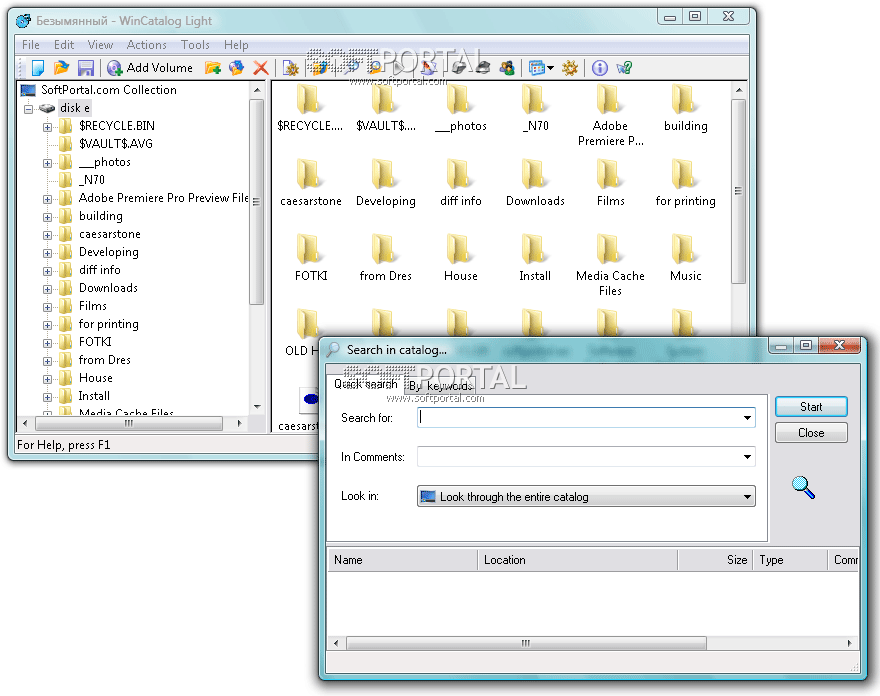
Task: Open the Search for dropdown arrow
Action: 747,418
